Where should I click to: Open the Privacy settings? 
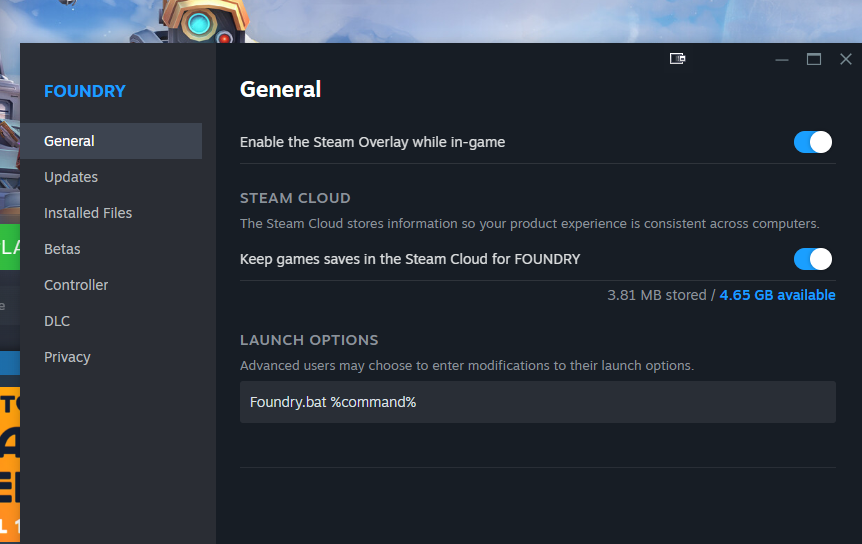pyautogui.click(x=67, y=357)
